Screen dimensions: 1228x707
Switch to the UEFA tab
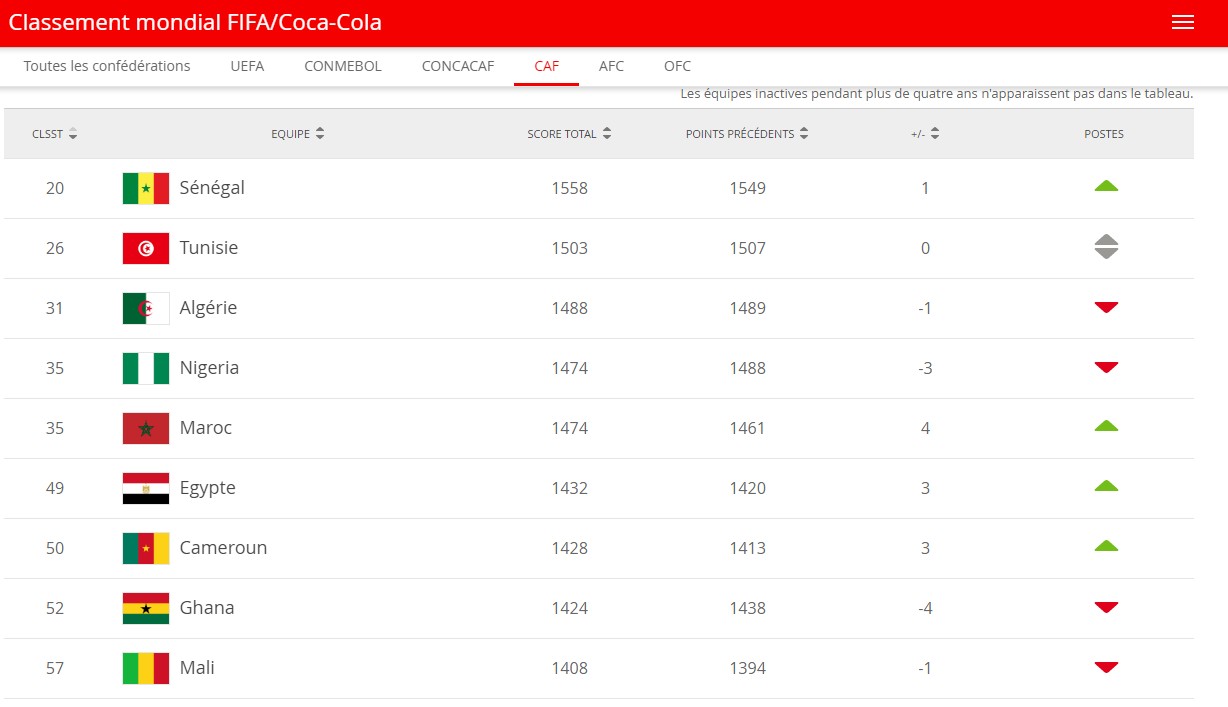247,66
